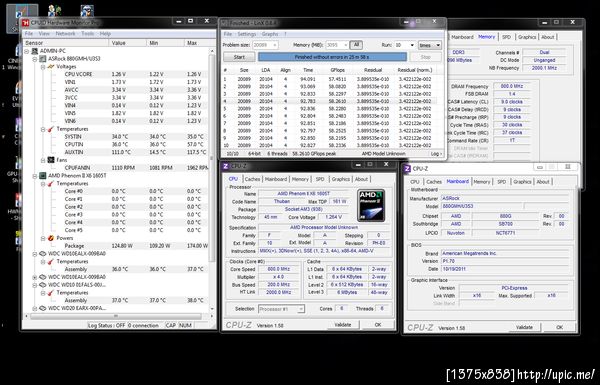
Task: Open View menu in HWMonitor
Action: [x=44, y=34]
